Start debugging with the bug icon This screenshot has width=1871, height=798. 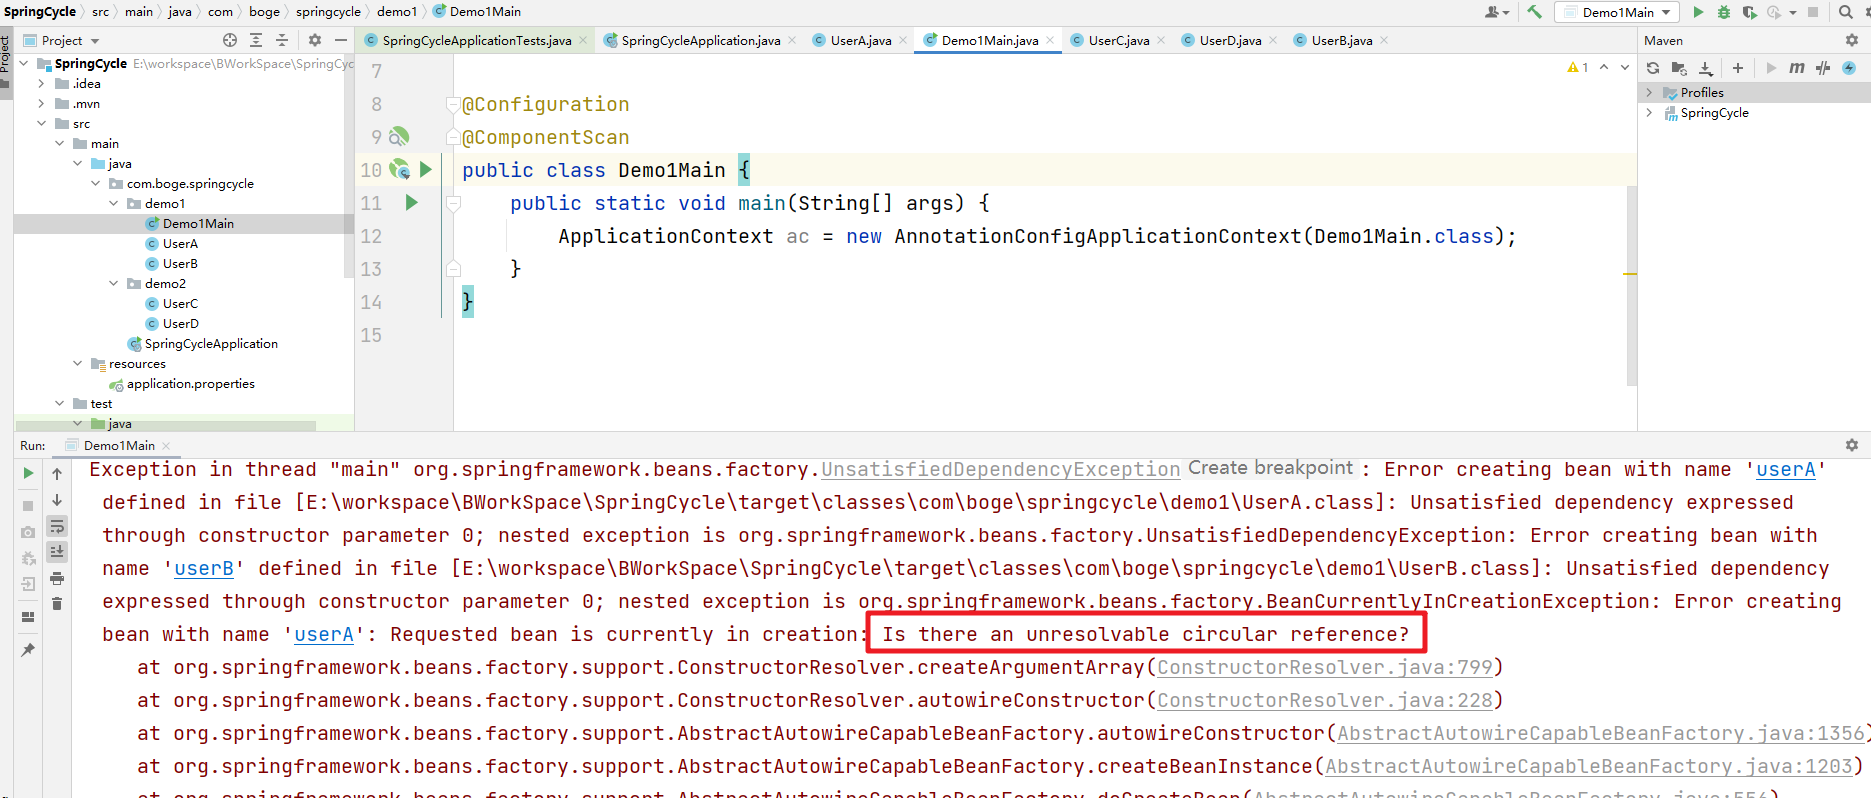tap(1724, 12)
